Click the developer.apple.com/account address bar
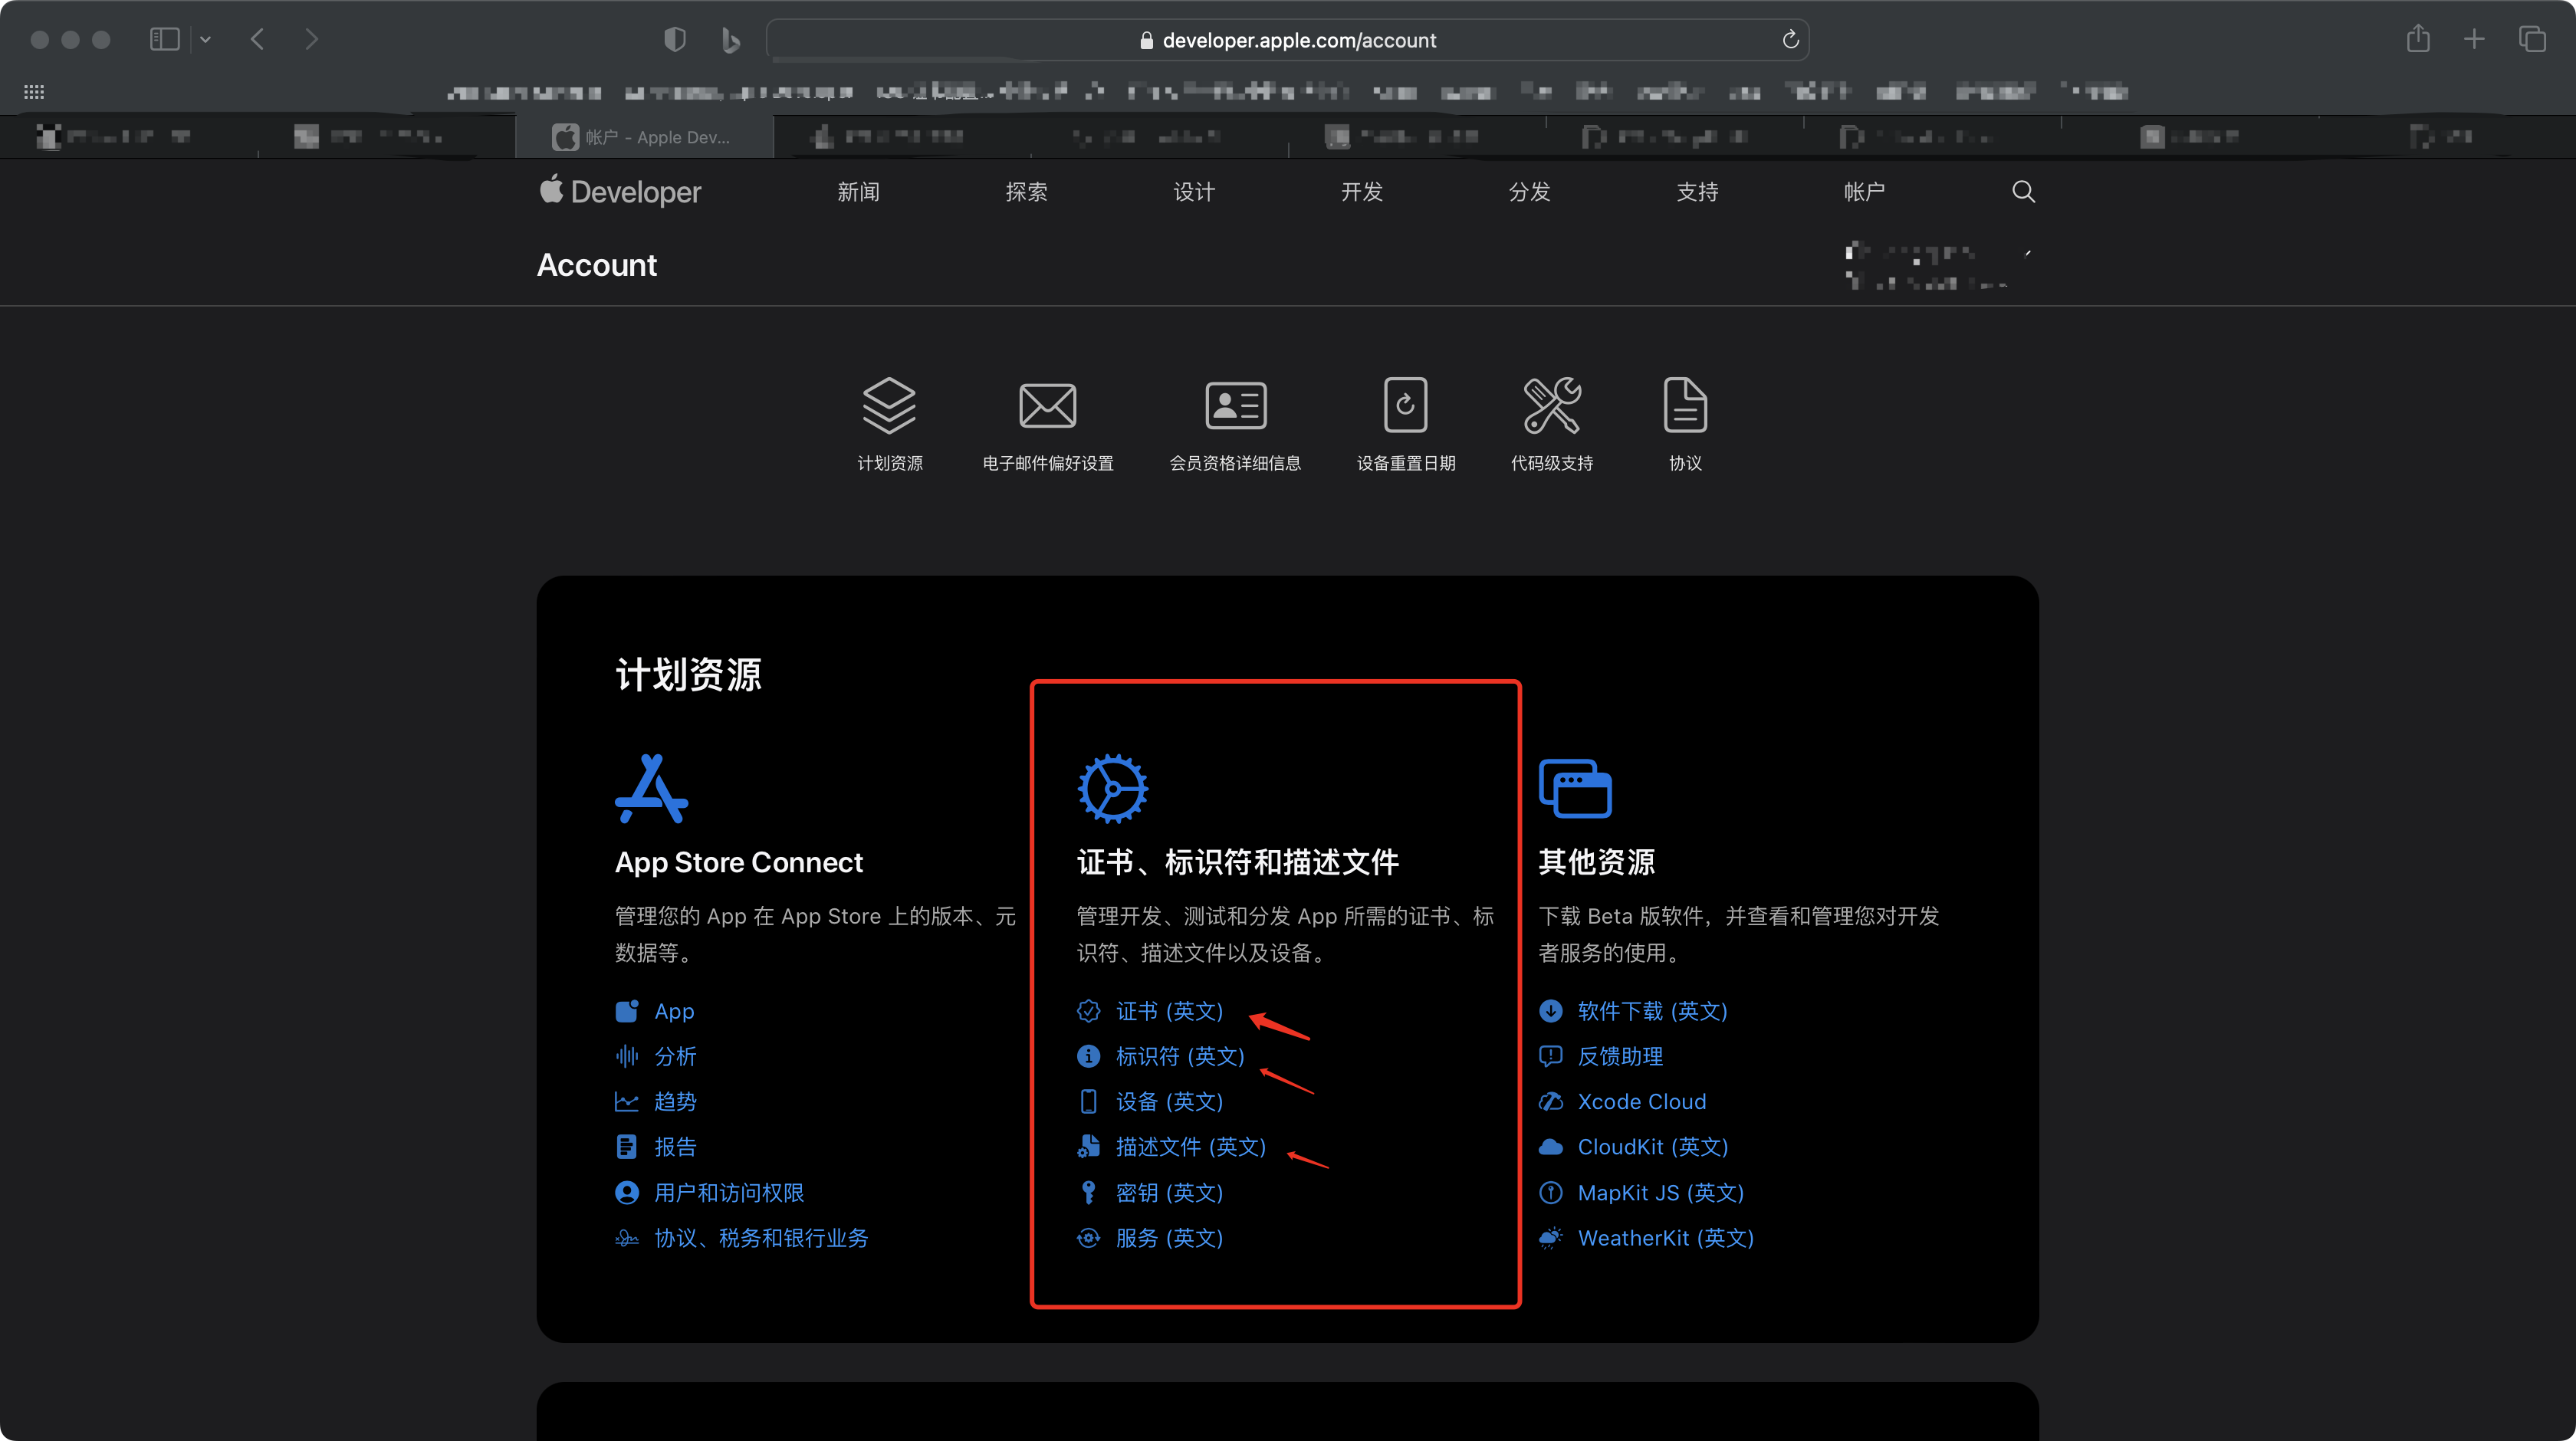Screen dimensions: 2576x1441 click(1287, 39)
